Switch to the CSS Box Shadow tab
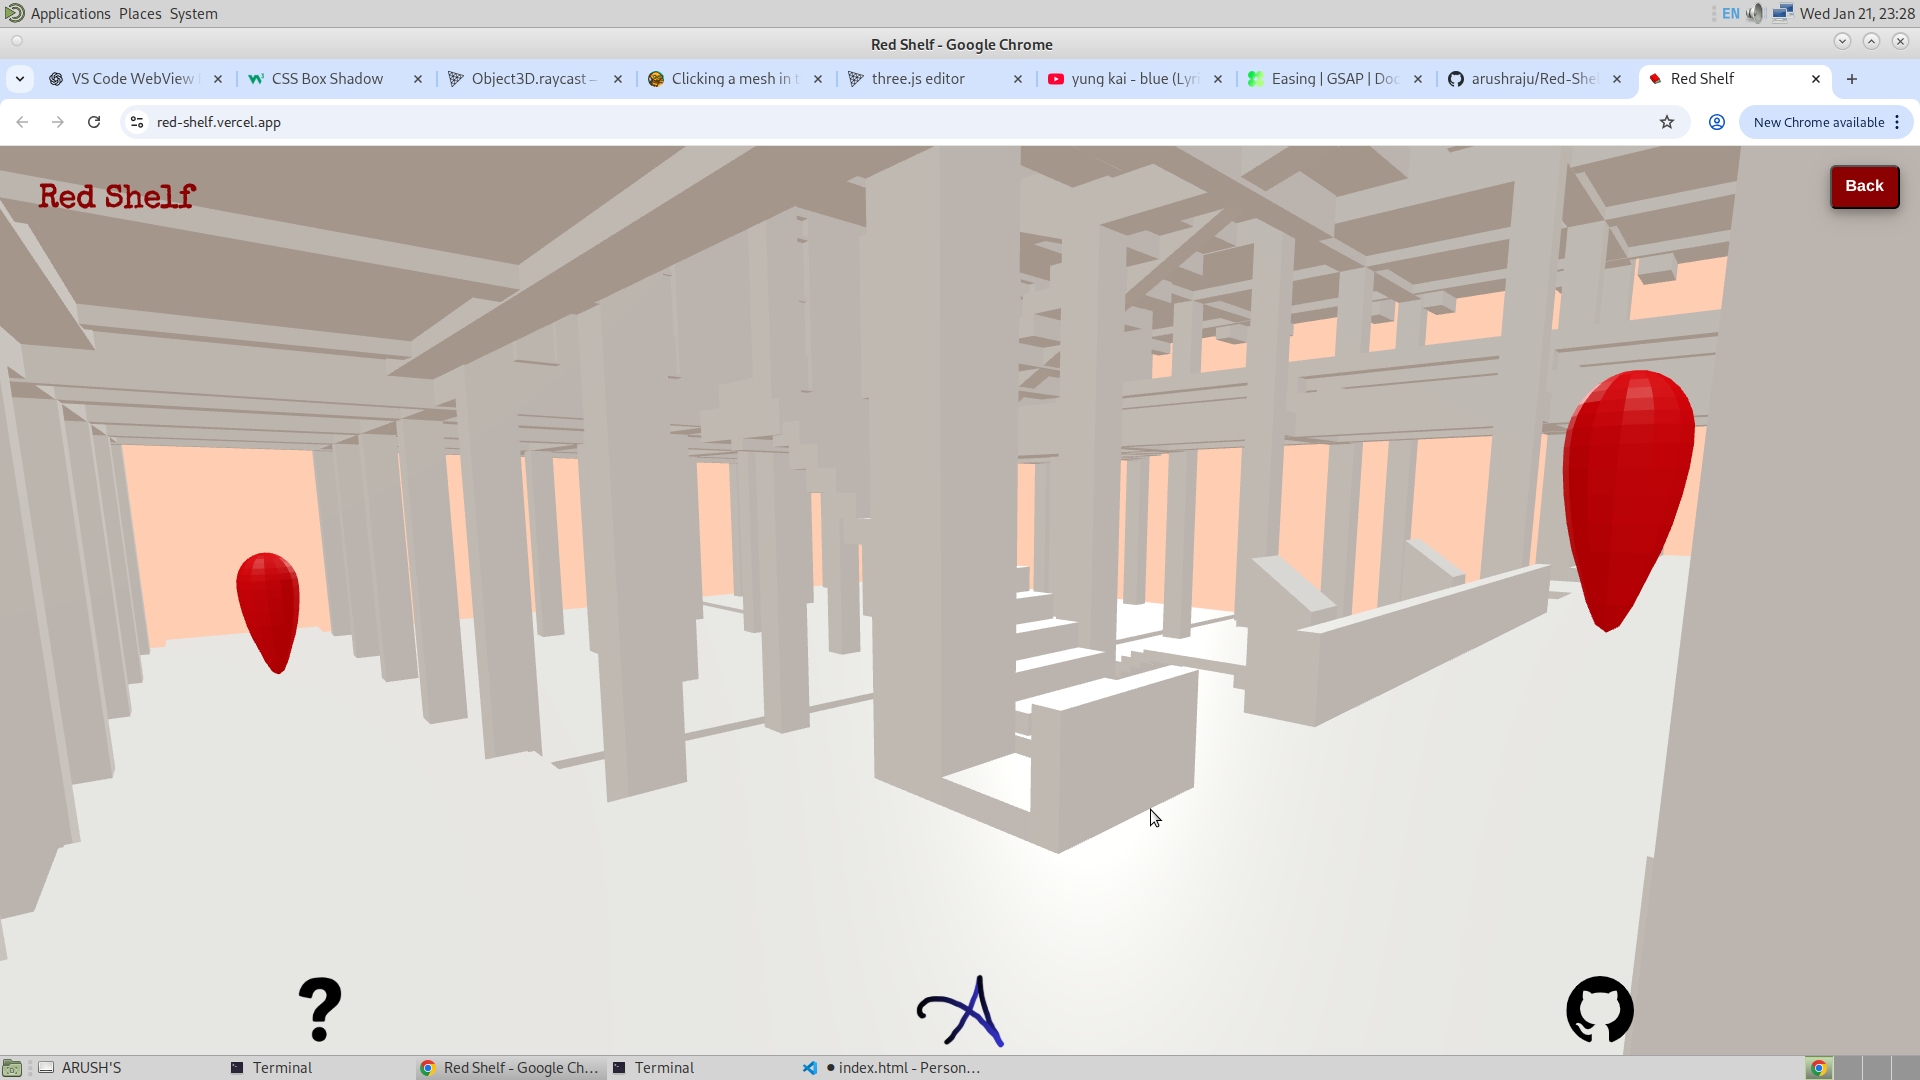Screen dimensions: 1920x1080 (x=327, y=79)
